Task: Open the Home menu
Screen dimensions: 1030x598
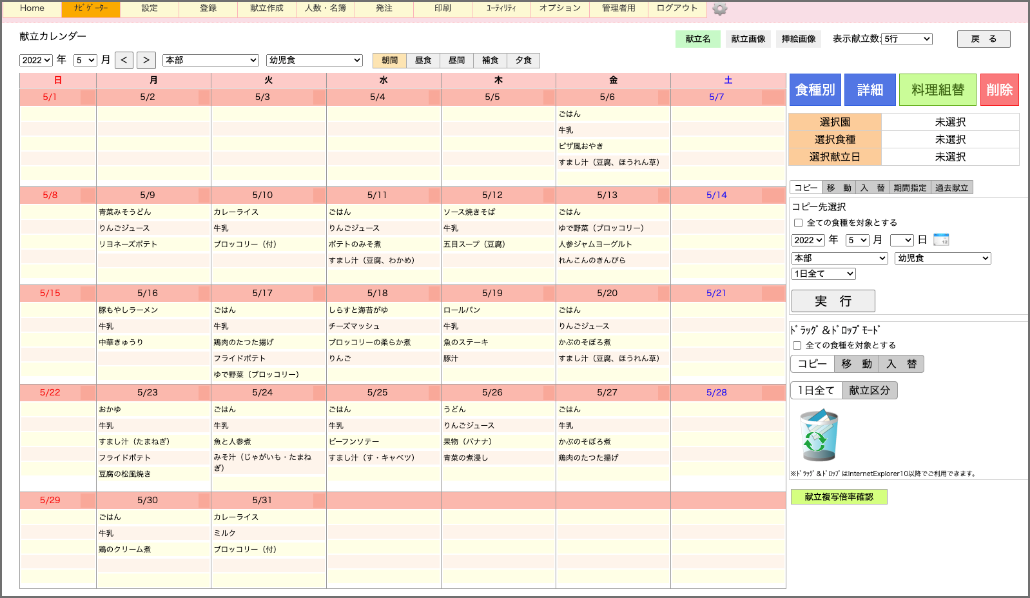Action: [x=32, y=9]
